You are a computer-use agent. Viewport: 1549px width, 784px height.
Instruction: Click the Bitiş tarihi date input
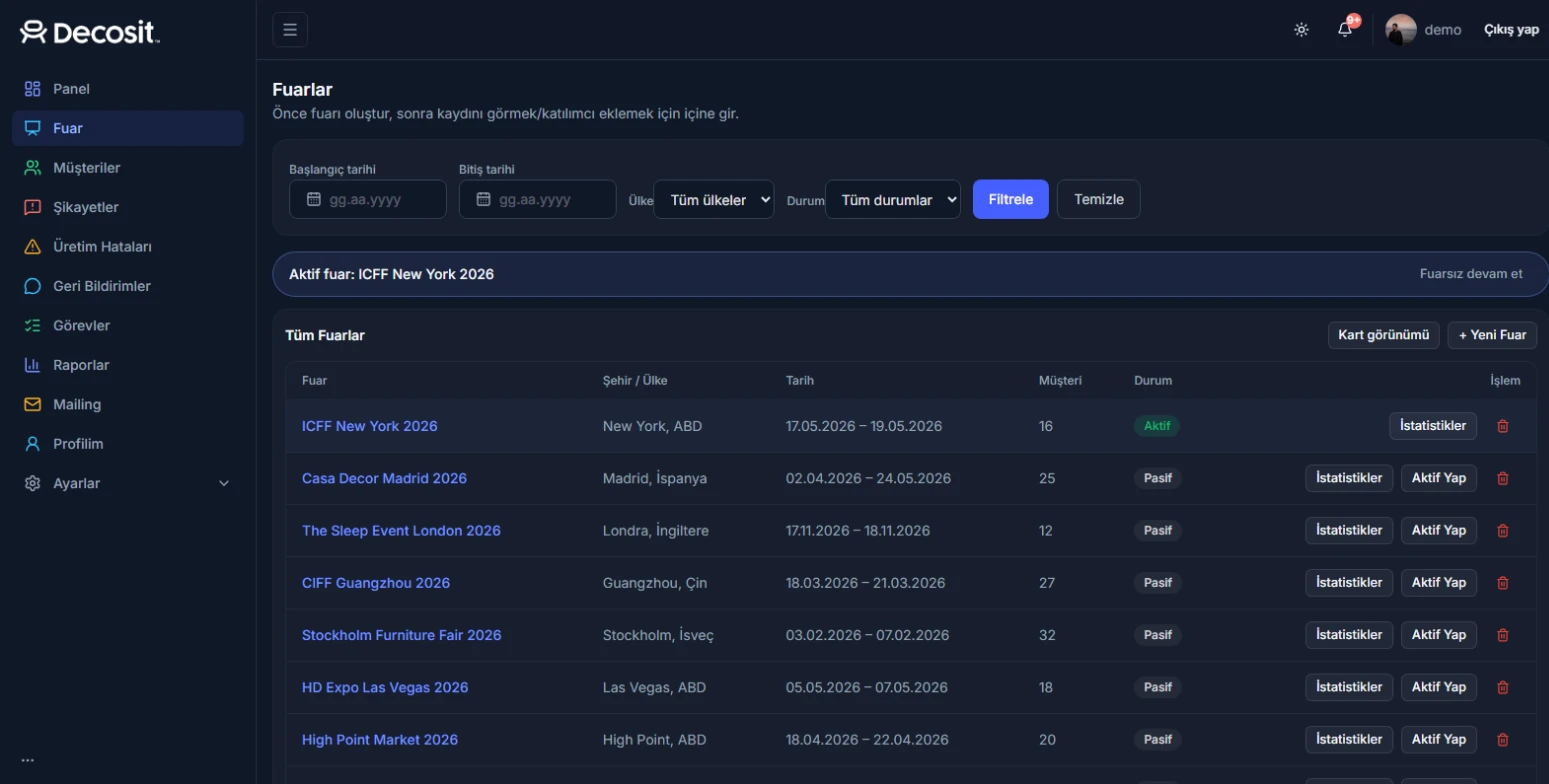(x=538, y=199)
